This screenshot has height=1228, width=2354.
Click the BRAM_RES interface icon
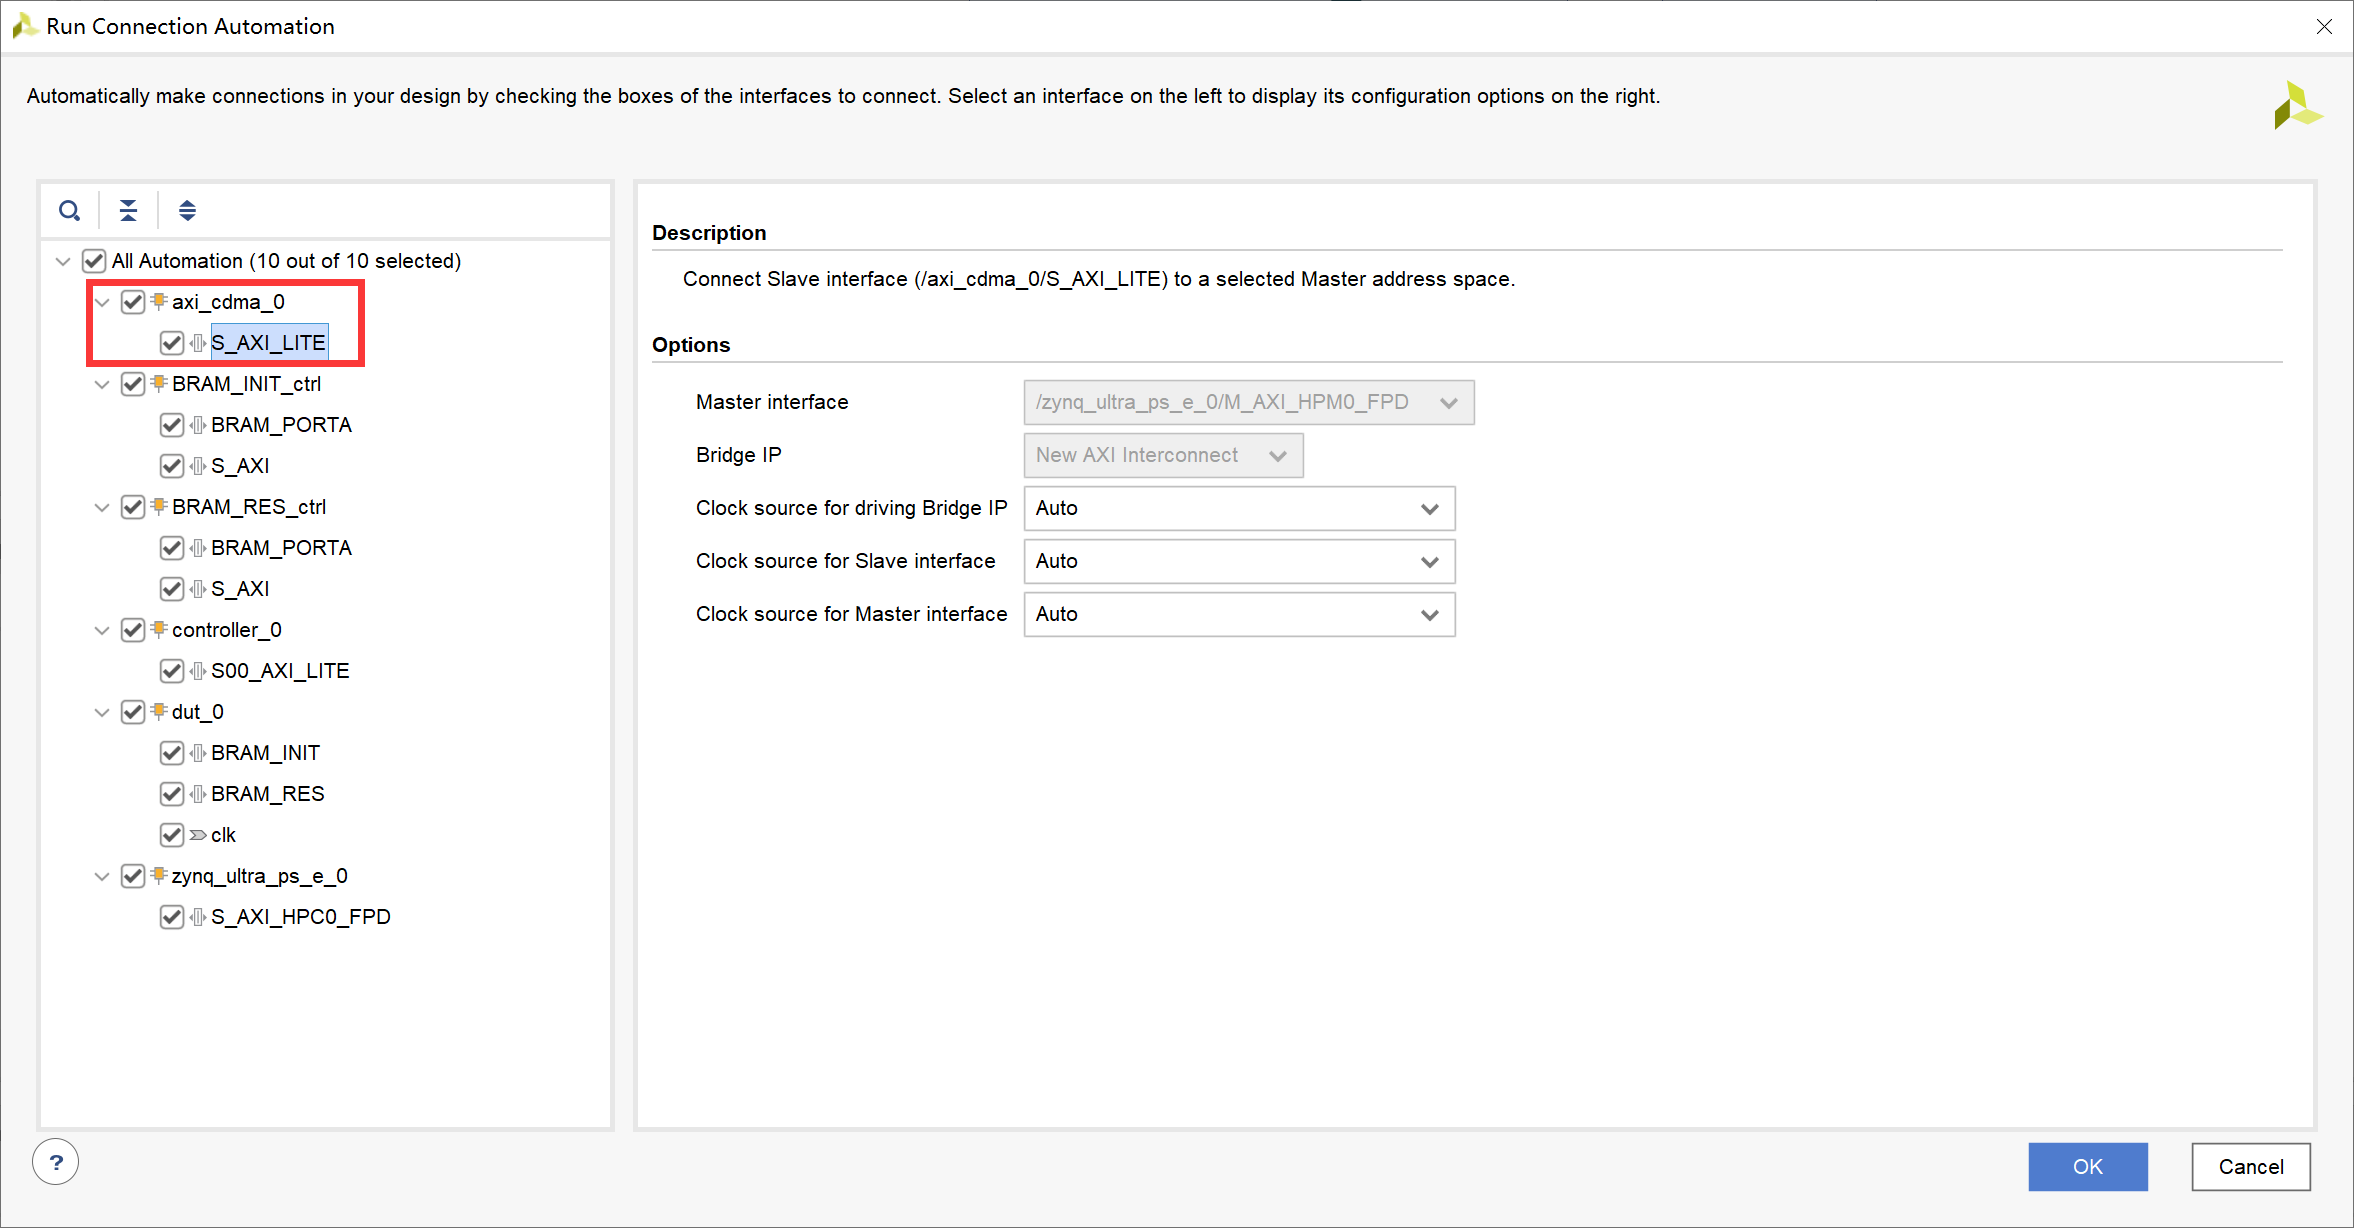[198, 793]
